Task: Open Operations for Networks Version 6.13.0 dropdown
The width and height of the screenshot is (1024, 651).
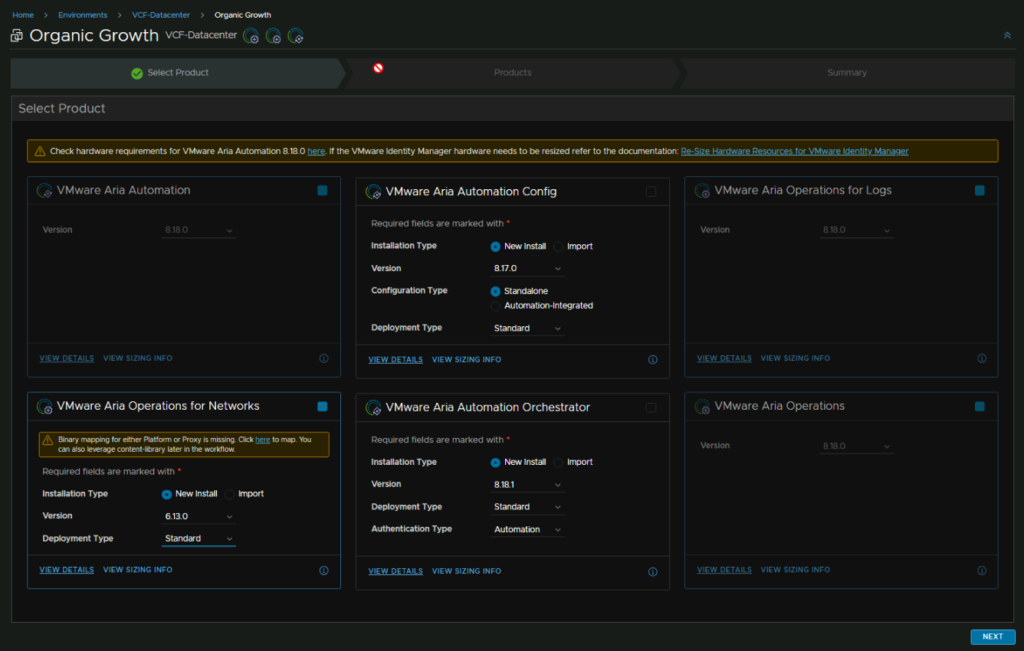Action: click(x=199, y=516)
